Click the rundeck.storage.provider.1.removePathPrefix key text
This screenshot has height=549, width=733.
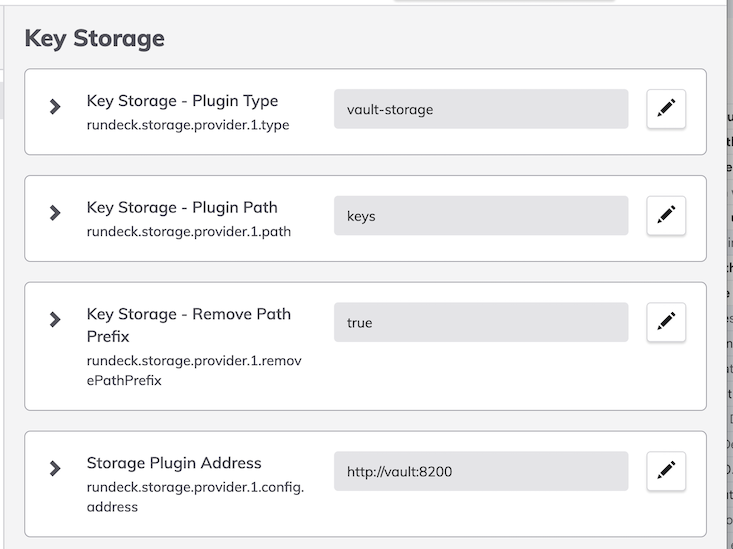tap(194, 370)
